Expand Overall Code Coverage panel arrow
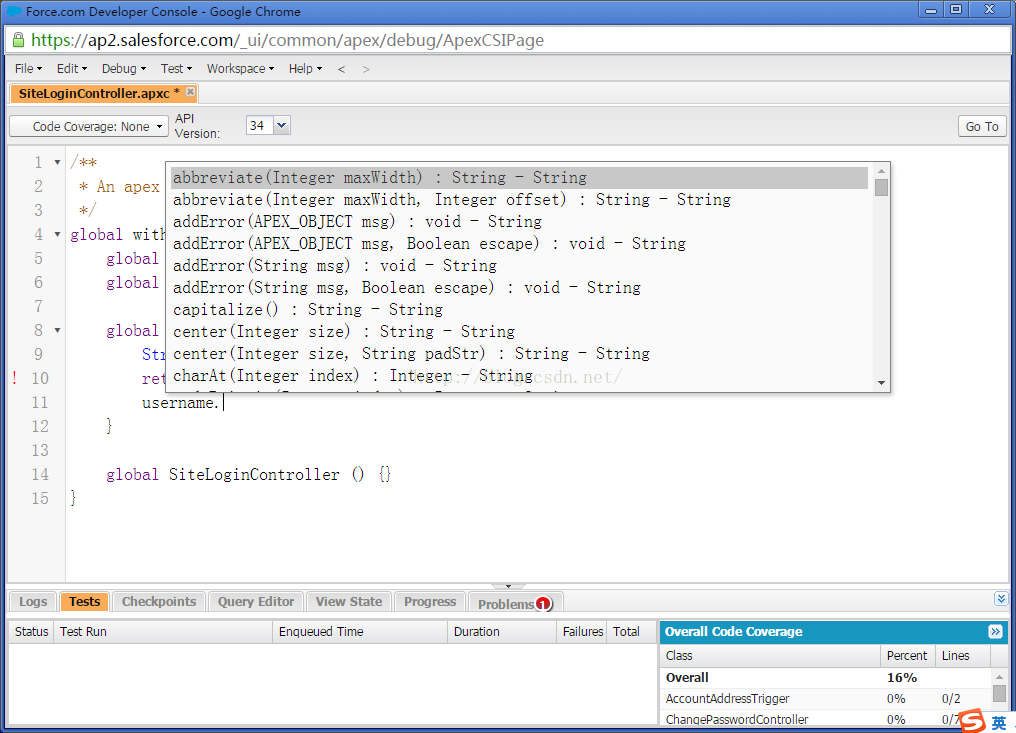Screen dimensions: 1016x733 995,631
